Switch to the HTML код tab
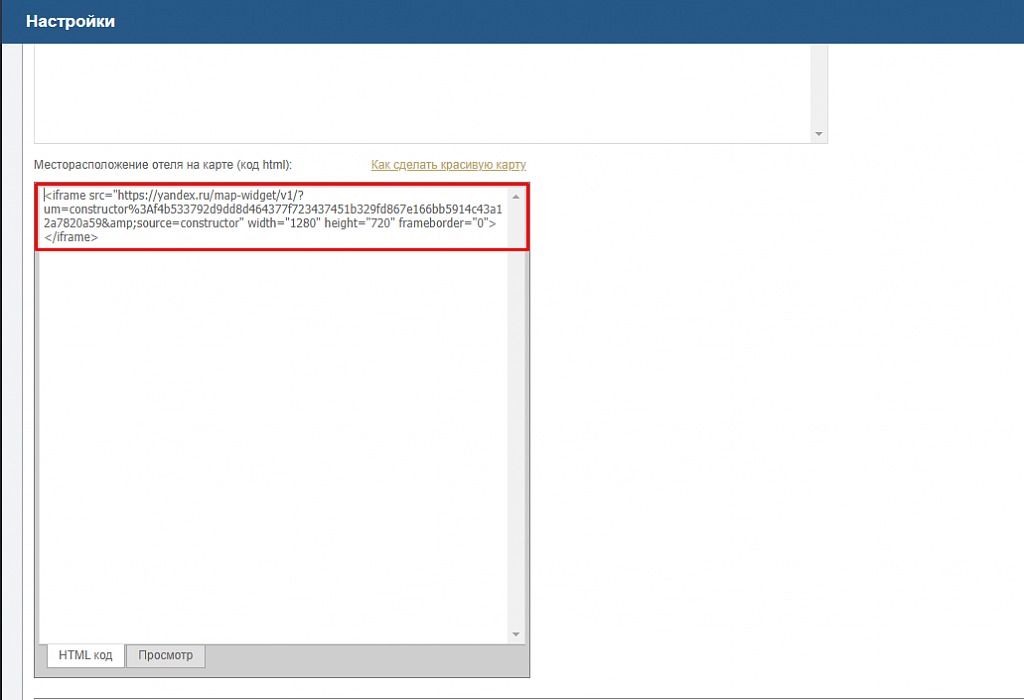 86,655
